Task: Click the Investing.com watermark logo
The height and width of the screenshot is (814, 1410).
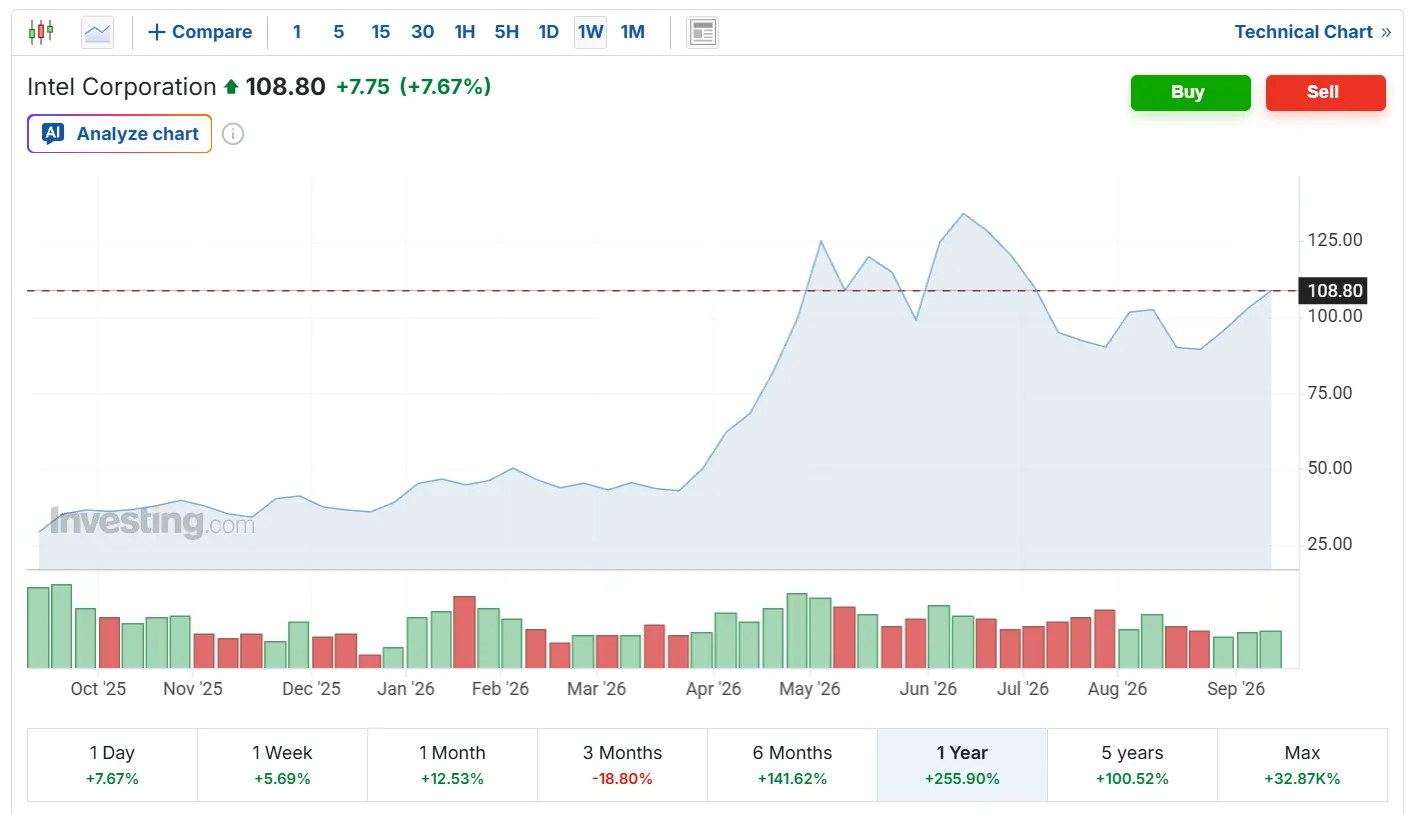Action: point(152,521)
